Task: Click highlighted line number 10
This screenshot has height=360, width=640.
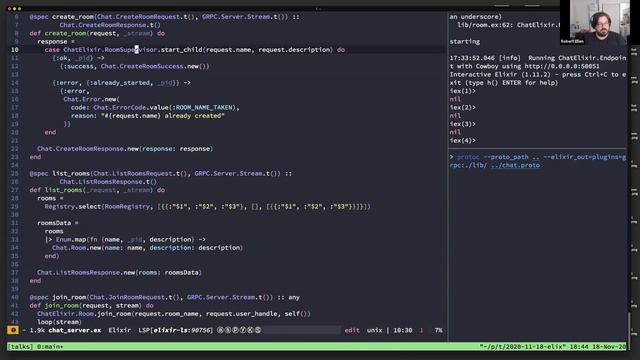Action: point(15,50)
